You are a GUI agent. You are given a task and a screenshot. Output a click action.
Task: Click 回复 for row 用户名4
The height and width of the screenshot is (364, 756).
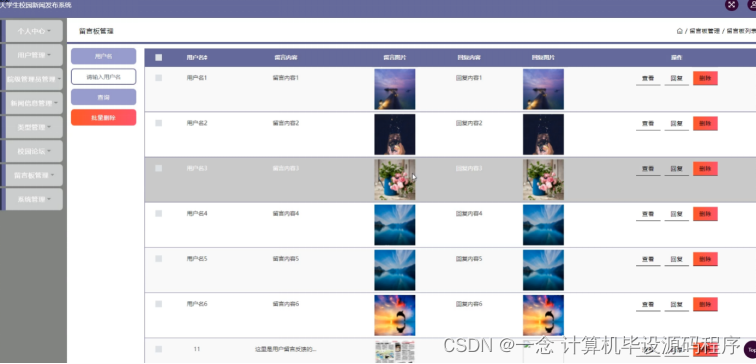[x=677, y=215]
